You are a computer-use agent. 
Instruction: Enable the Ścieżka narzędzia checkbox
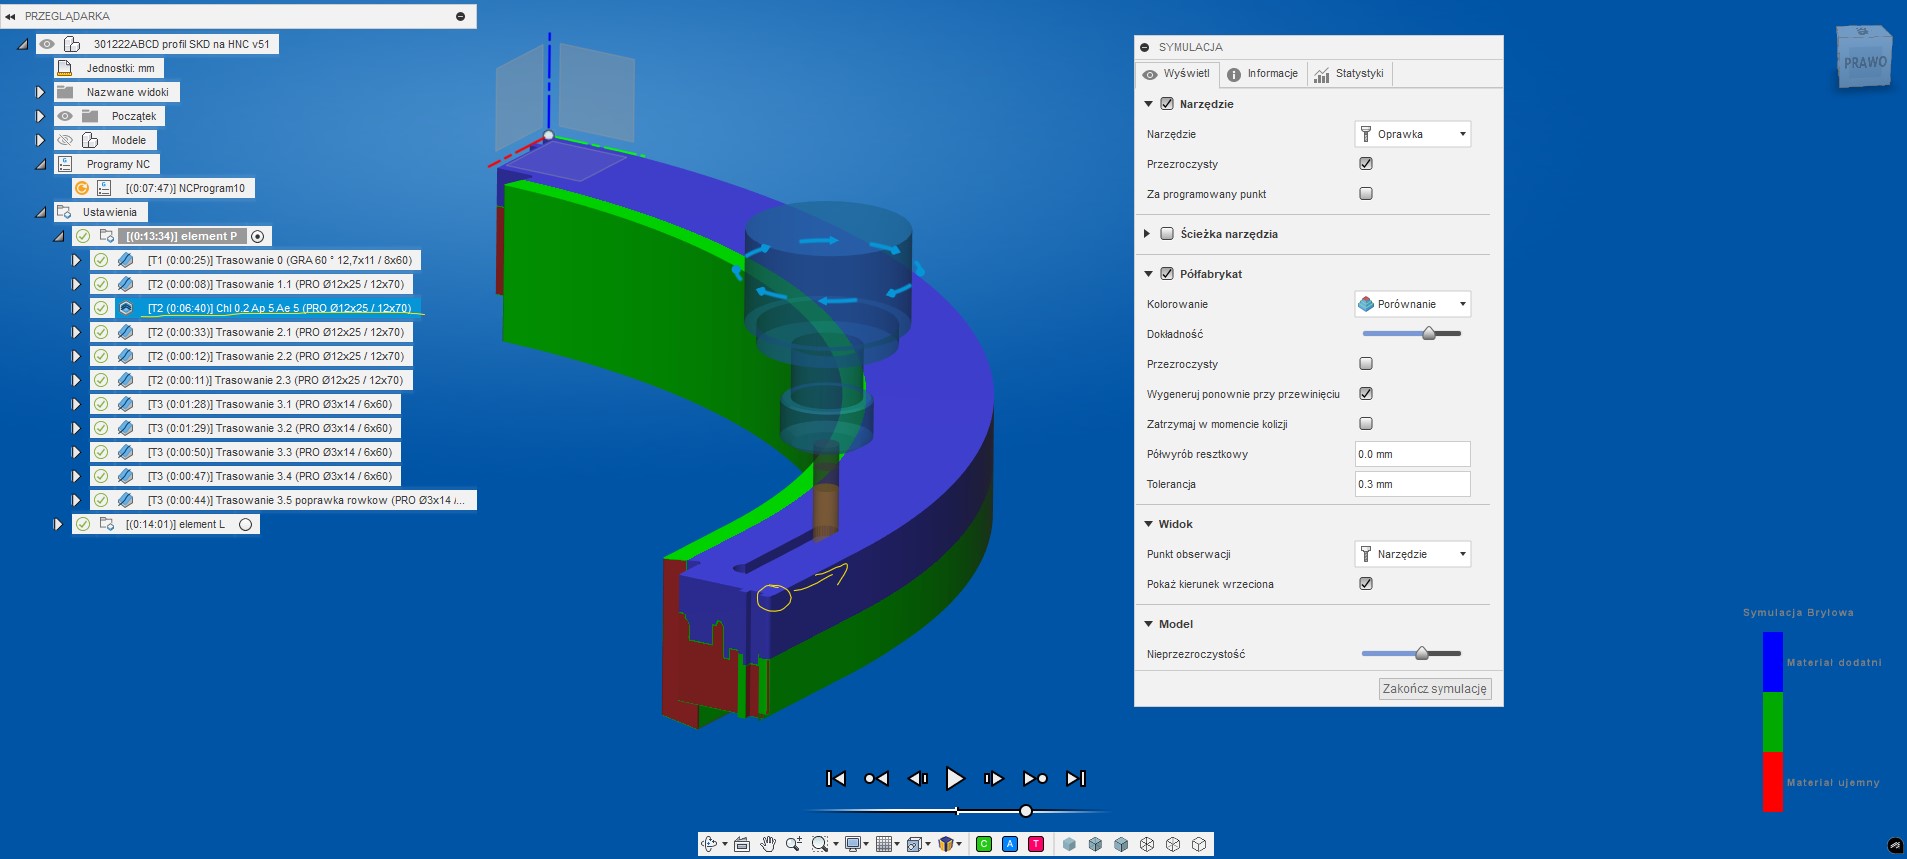point(1167,234)
